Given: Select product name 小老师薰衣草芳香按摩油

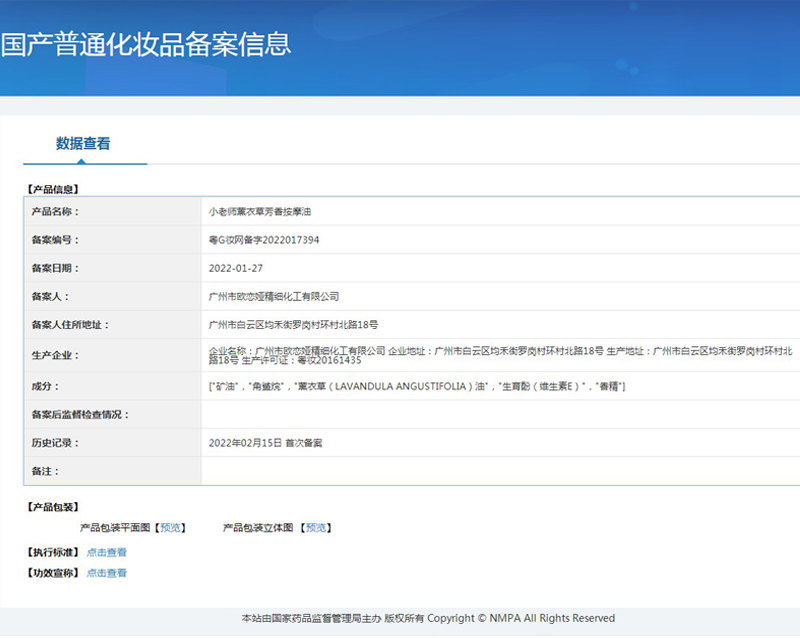Looking at the screenshot, I should coord(260,212).
